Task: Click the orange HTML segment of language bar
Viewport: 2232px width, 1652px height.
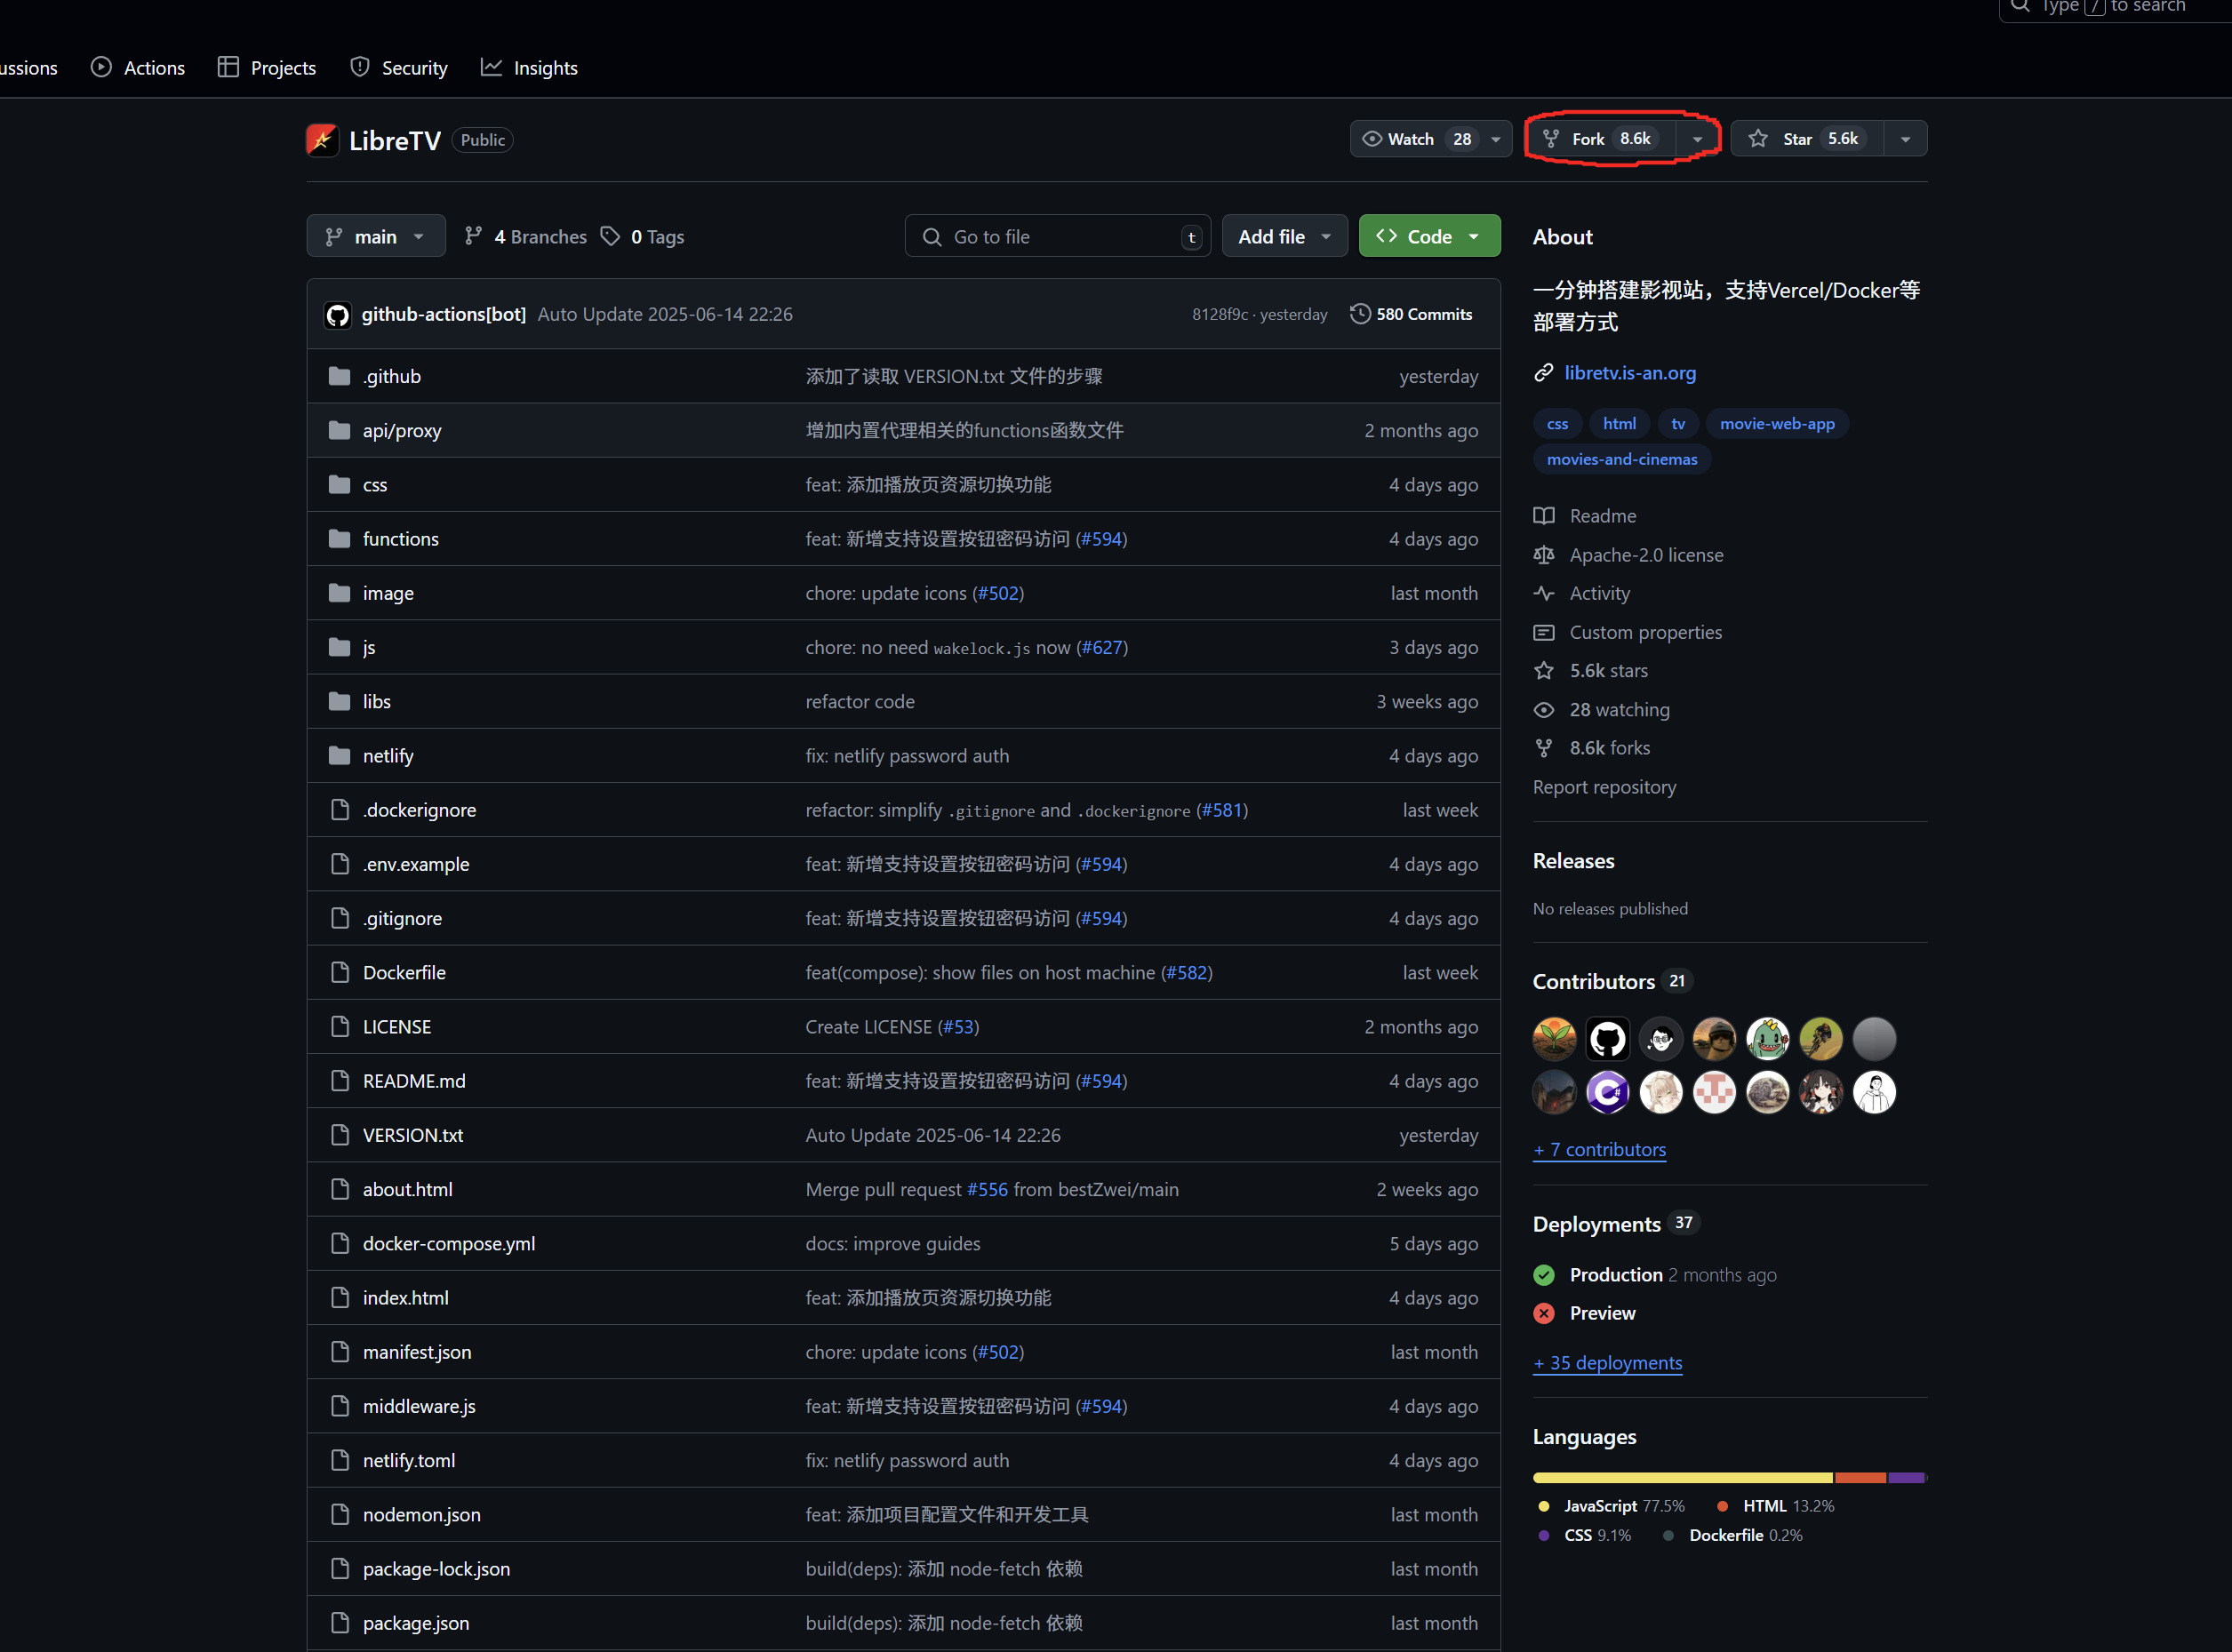Action: click(1860, 1478)
